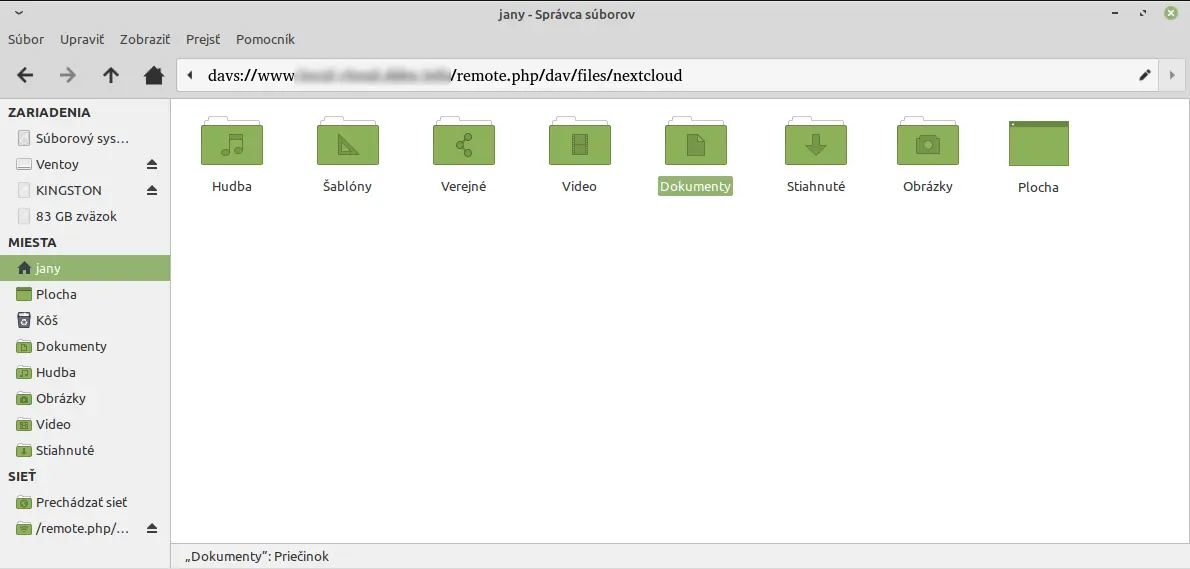The width and height of the screenshot is (1190, 569).
Task: Open Hudba in sidebar places
Action: [85, 372]
